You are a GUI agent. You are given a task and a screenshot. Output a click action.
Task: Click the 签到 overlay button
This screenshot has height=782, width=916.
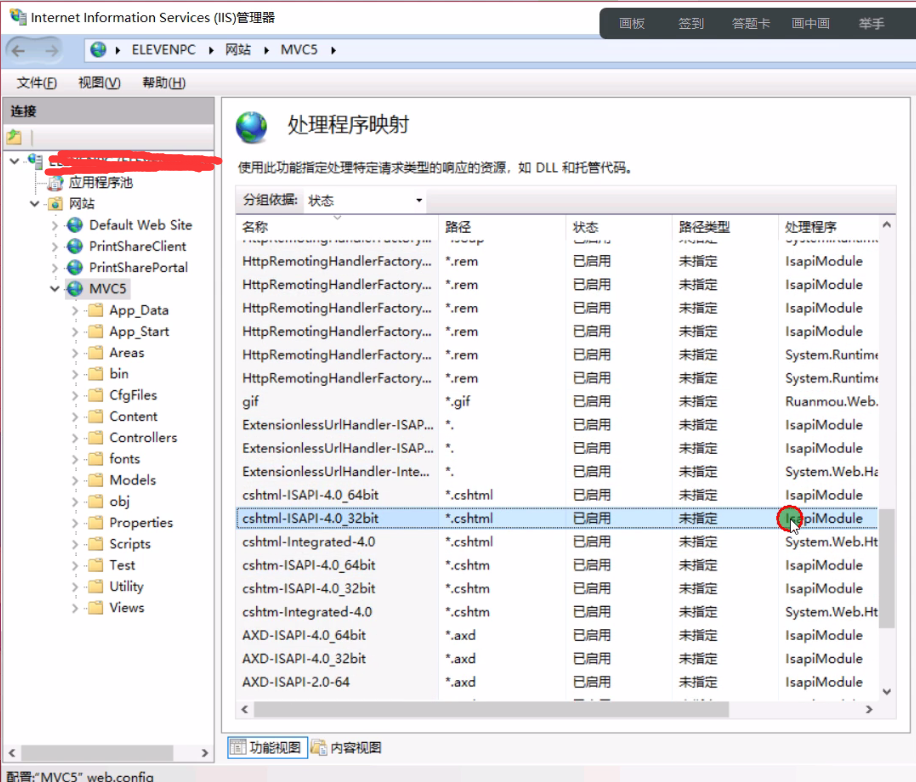(x=691, y=23)
